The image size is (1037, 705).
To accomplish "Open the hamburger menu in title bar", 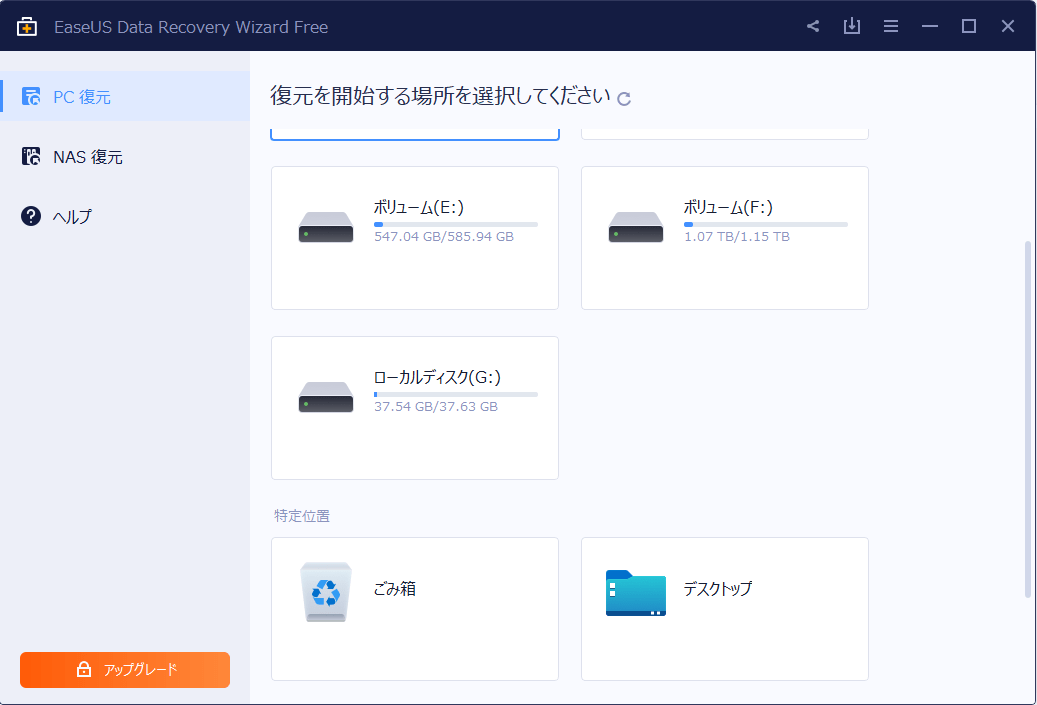I will point(891,26).
